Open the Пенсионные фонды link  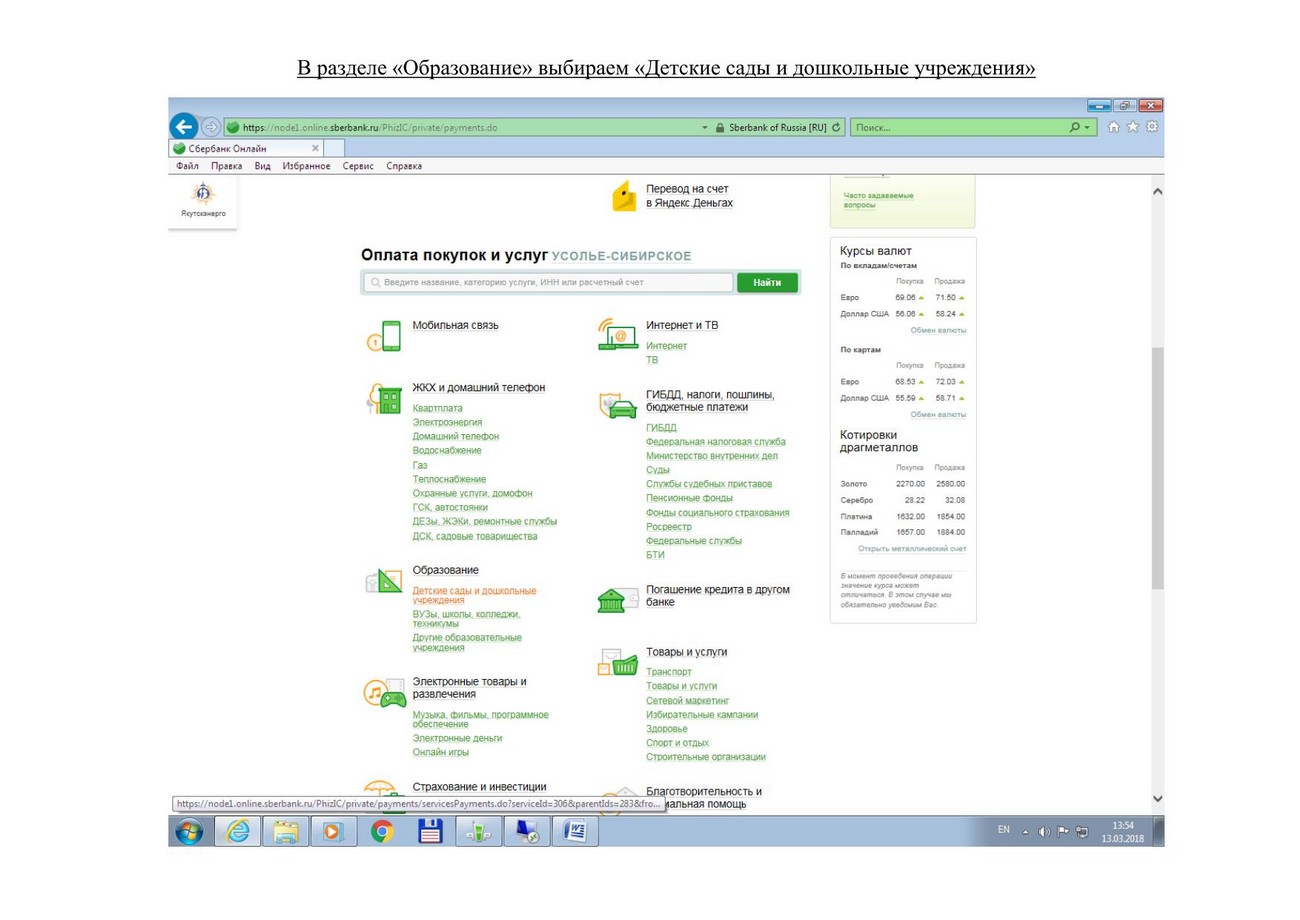click(689, 498)
